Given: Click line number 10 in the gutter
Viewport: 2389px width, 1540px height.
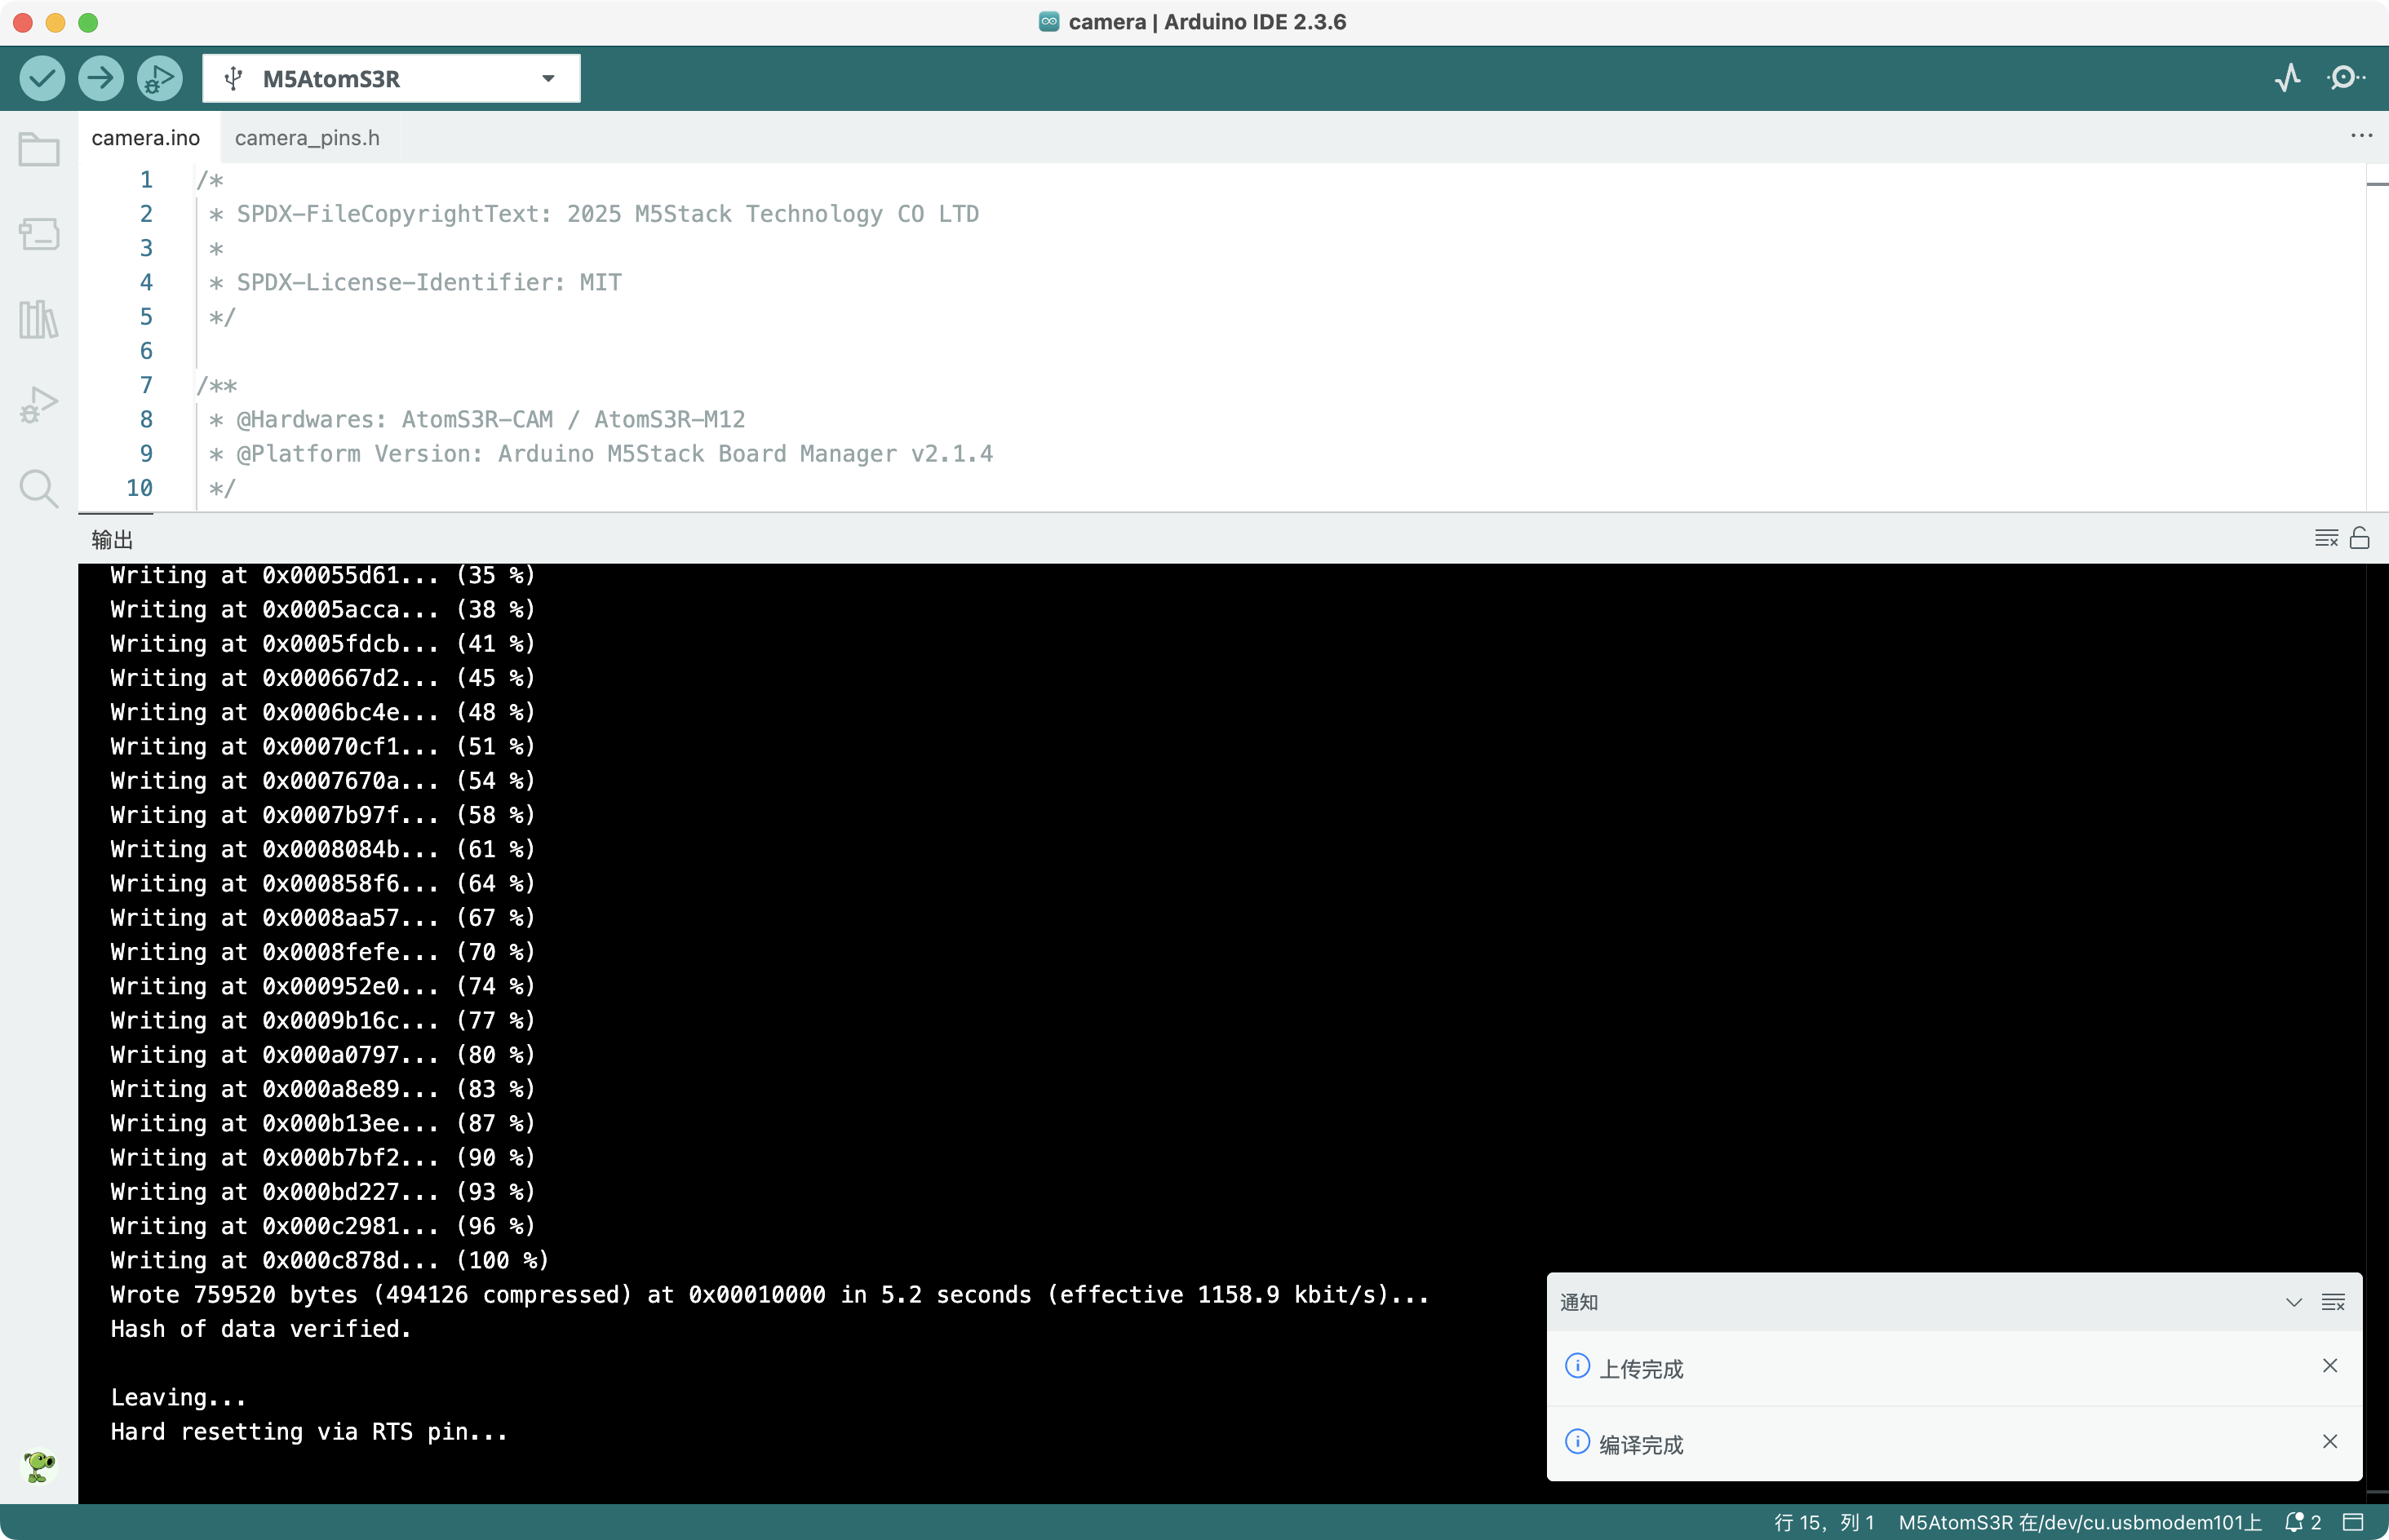Looking at the screenshot, I should pos(139,488).
